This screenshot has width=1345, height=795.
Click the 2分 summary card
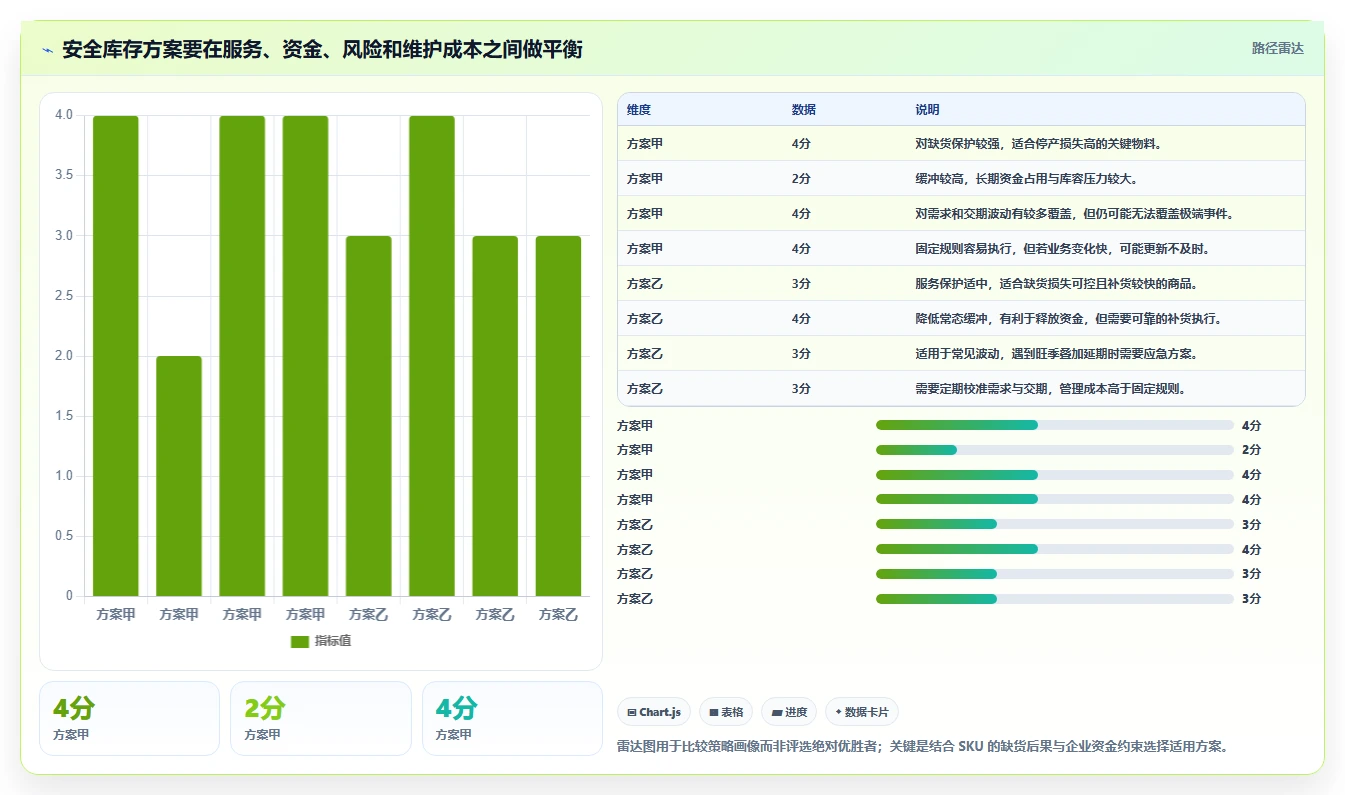pyautogui.click(x=321, y=718)
